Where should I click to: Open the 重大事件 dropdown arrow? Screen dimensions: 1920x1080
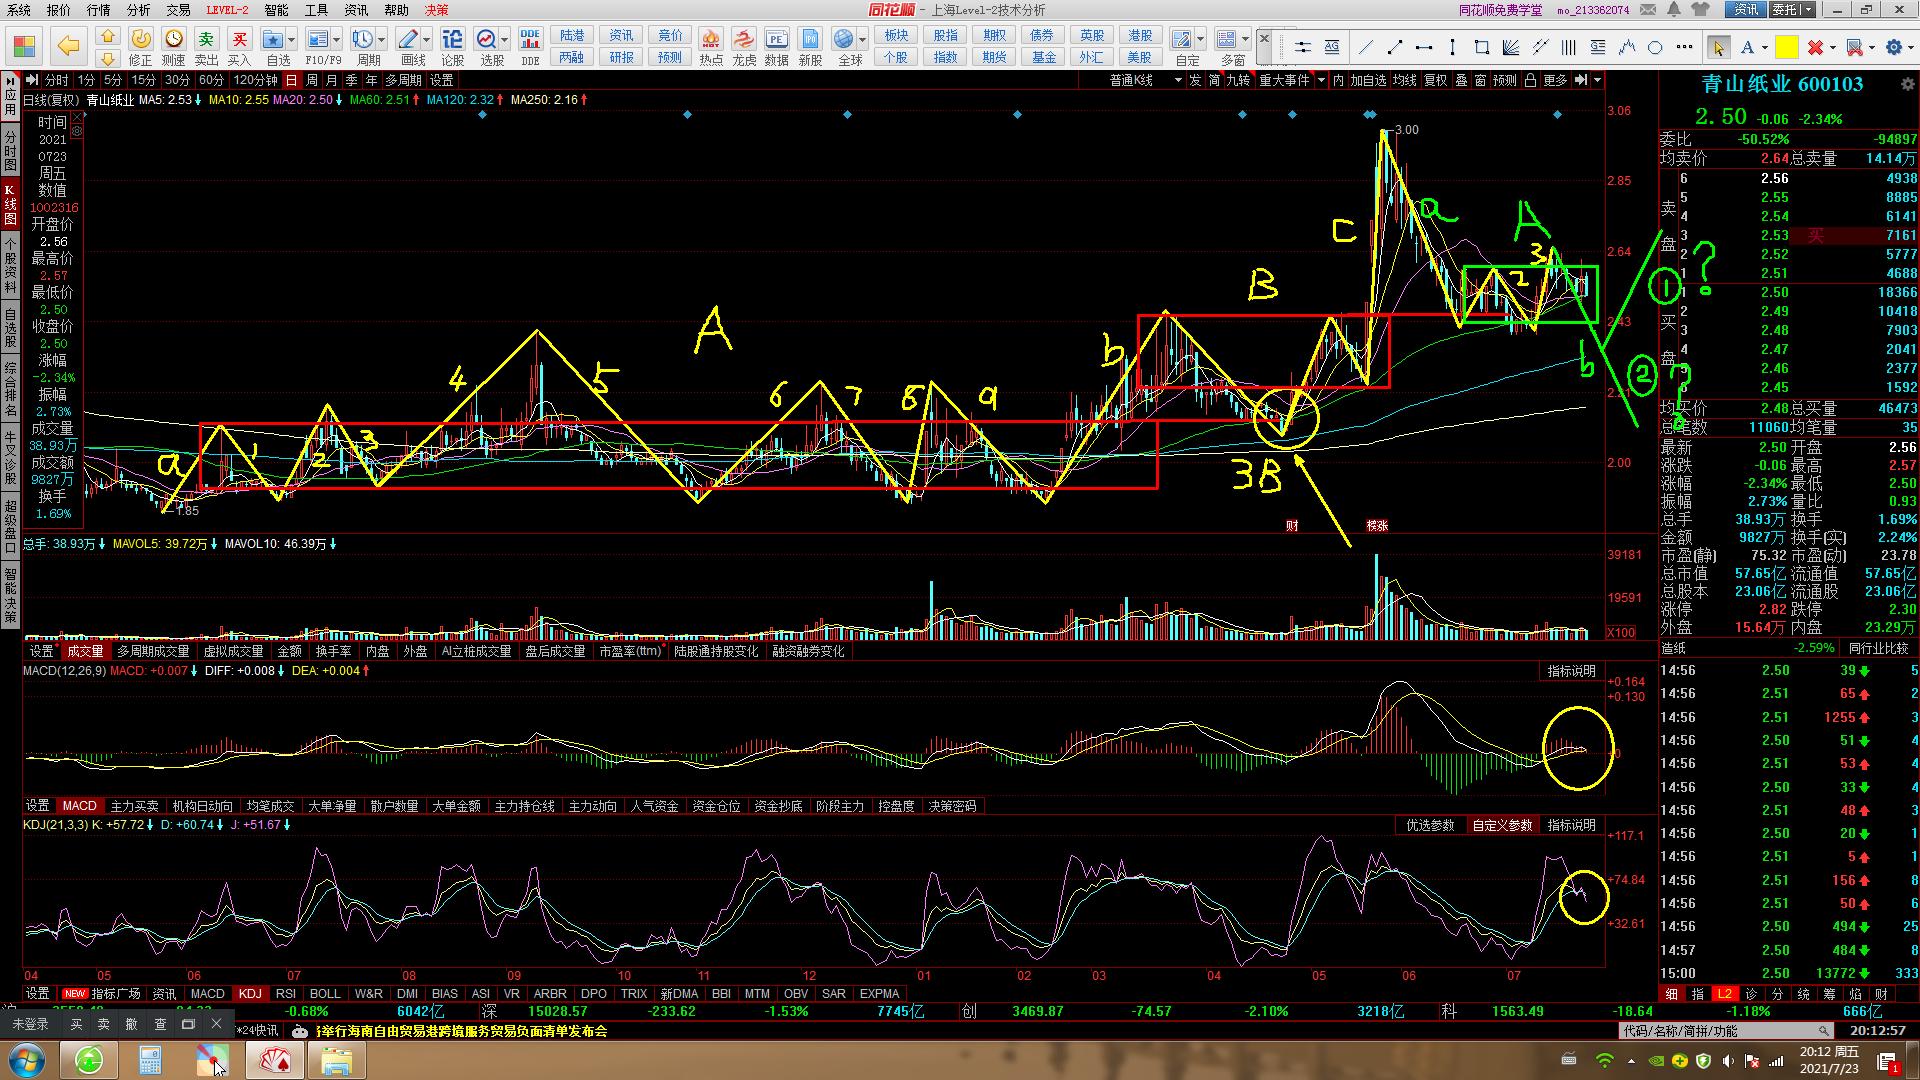click(x=1321, y=80)
